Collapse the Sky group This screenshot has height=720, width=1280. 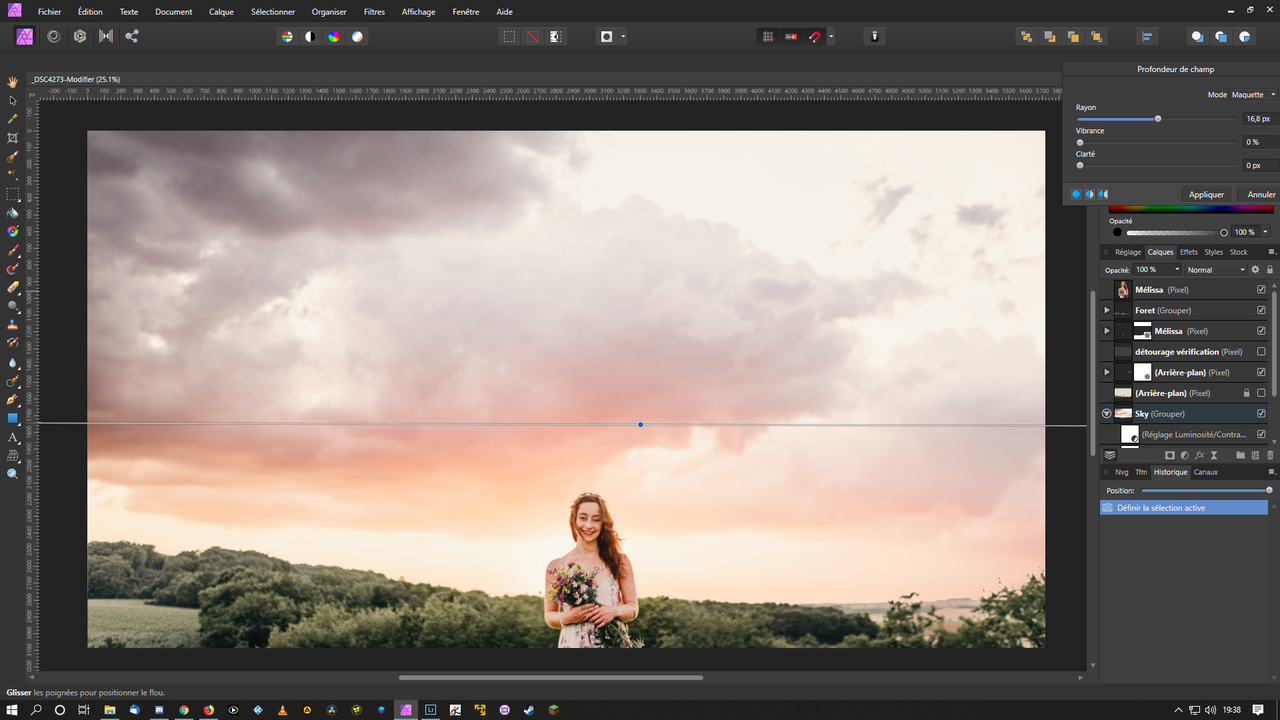[x=1106, y=414]
